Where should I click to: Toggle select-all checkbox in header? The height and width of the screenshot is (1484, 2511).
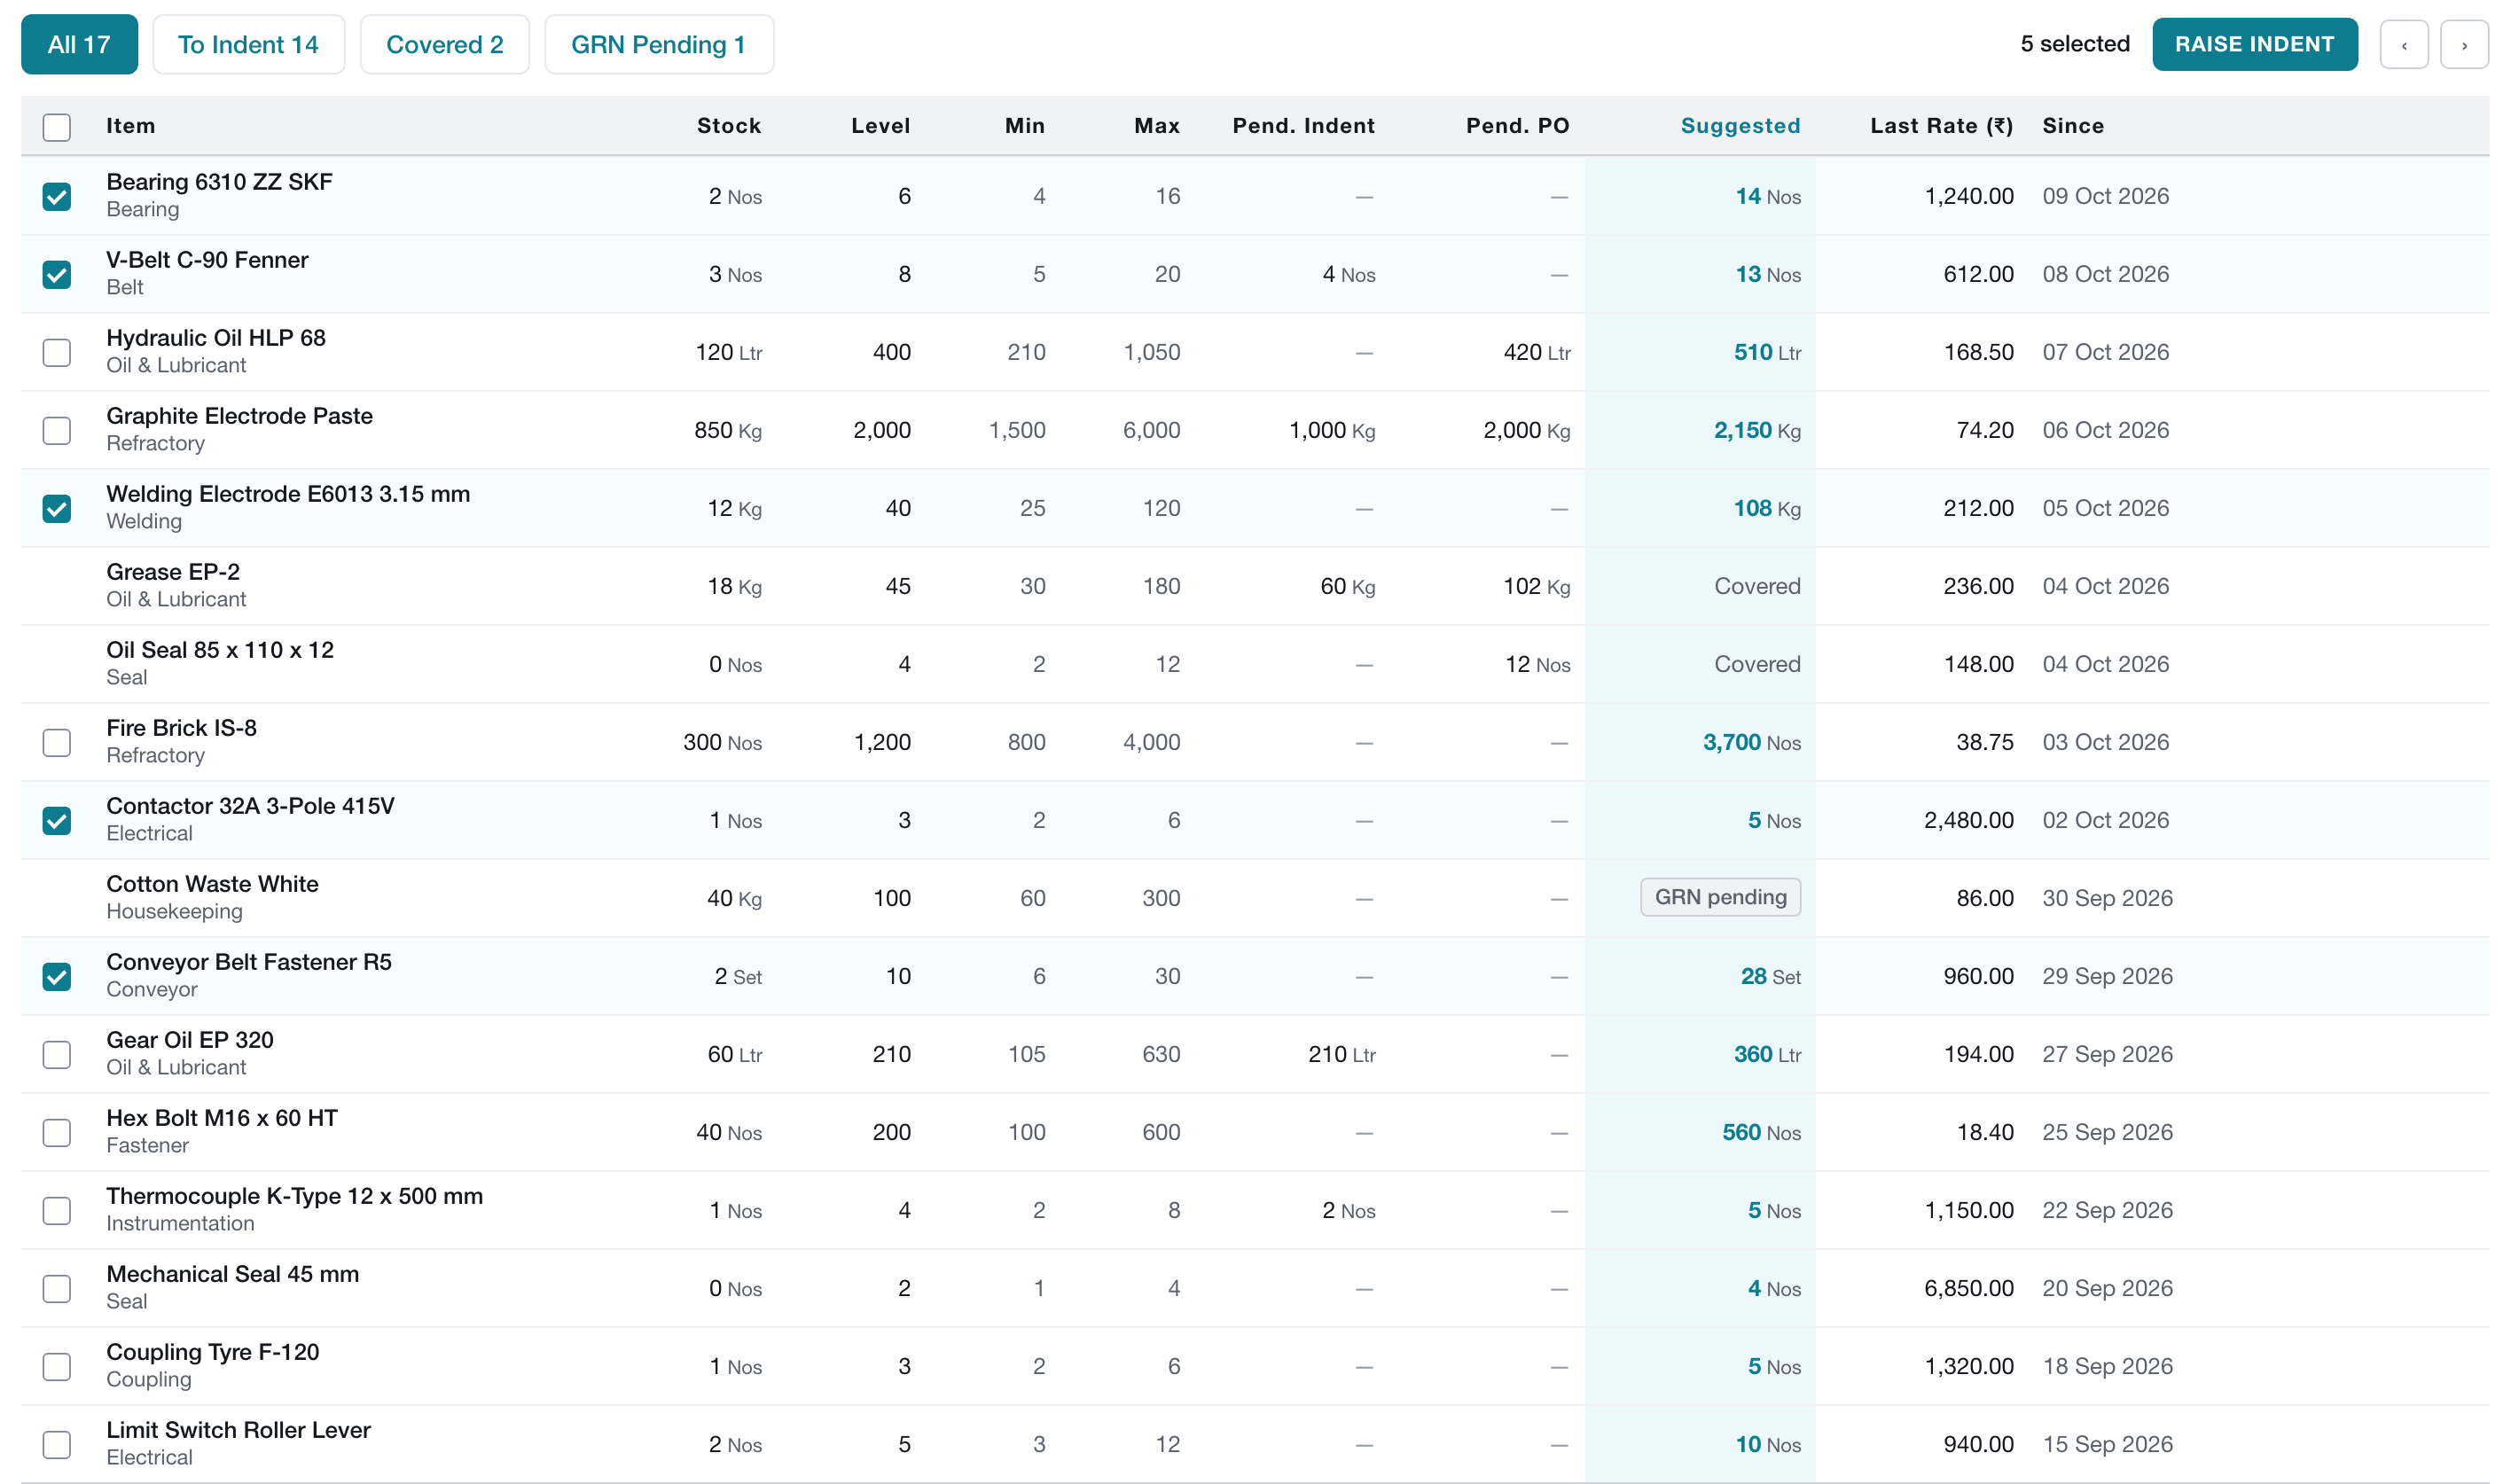(x=57, y=127)
